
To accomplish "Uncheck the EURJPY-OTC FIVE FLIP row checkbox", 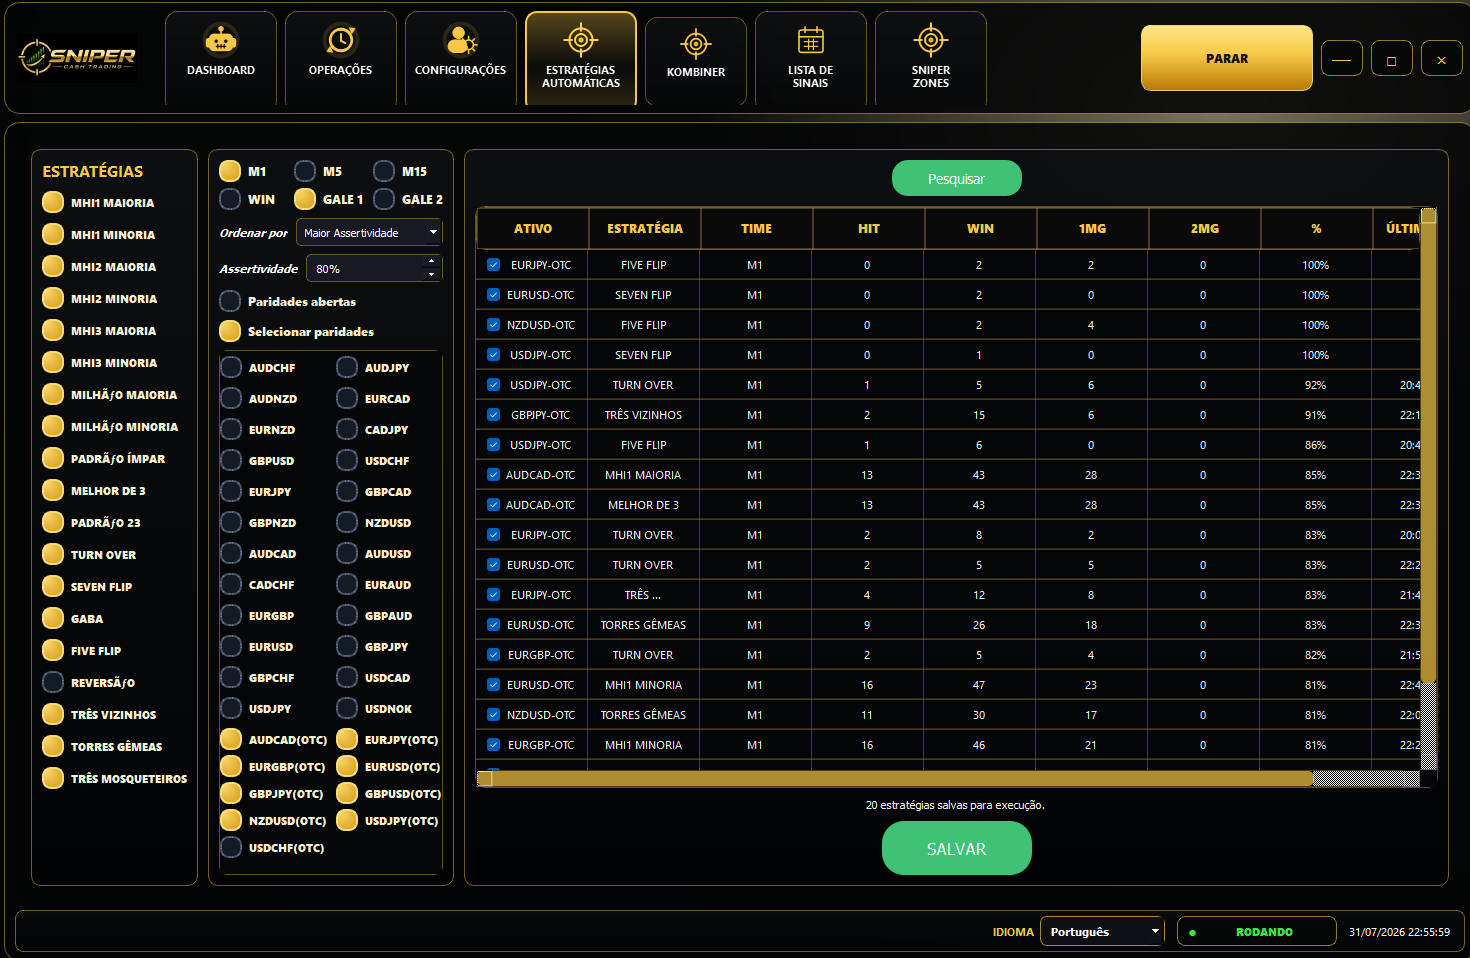I will point(493,265).
